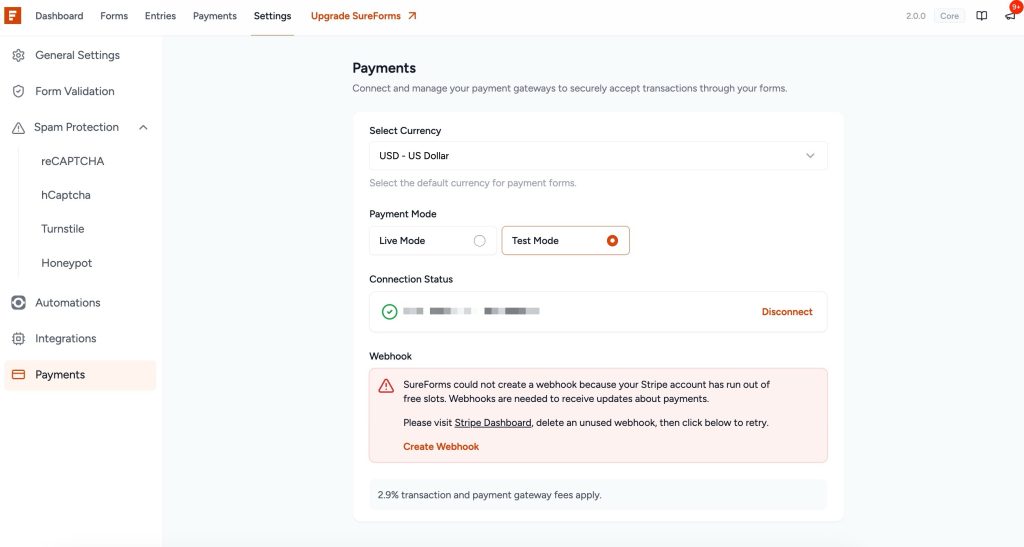Screen dimensions: 1024x547
Task: Click the Upgrade SureForms link
Action: pos(356,16)
